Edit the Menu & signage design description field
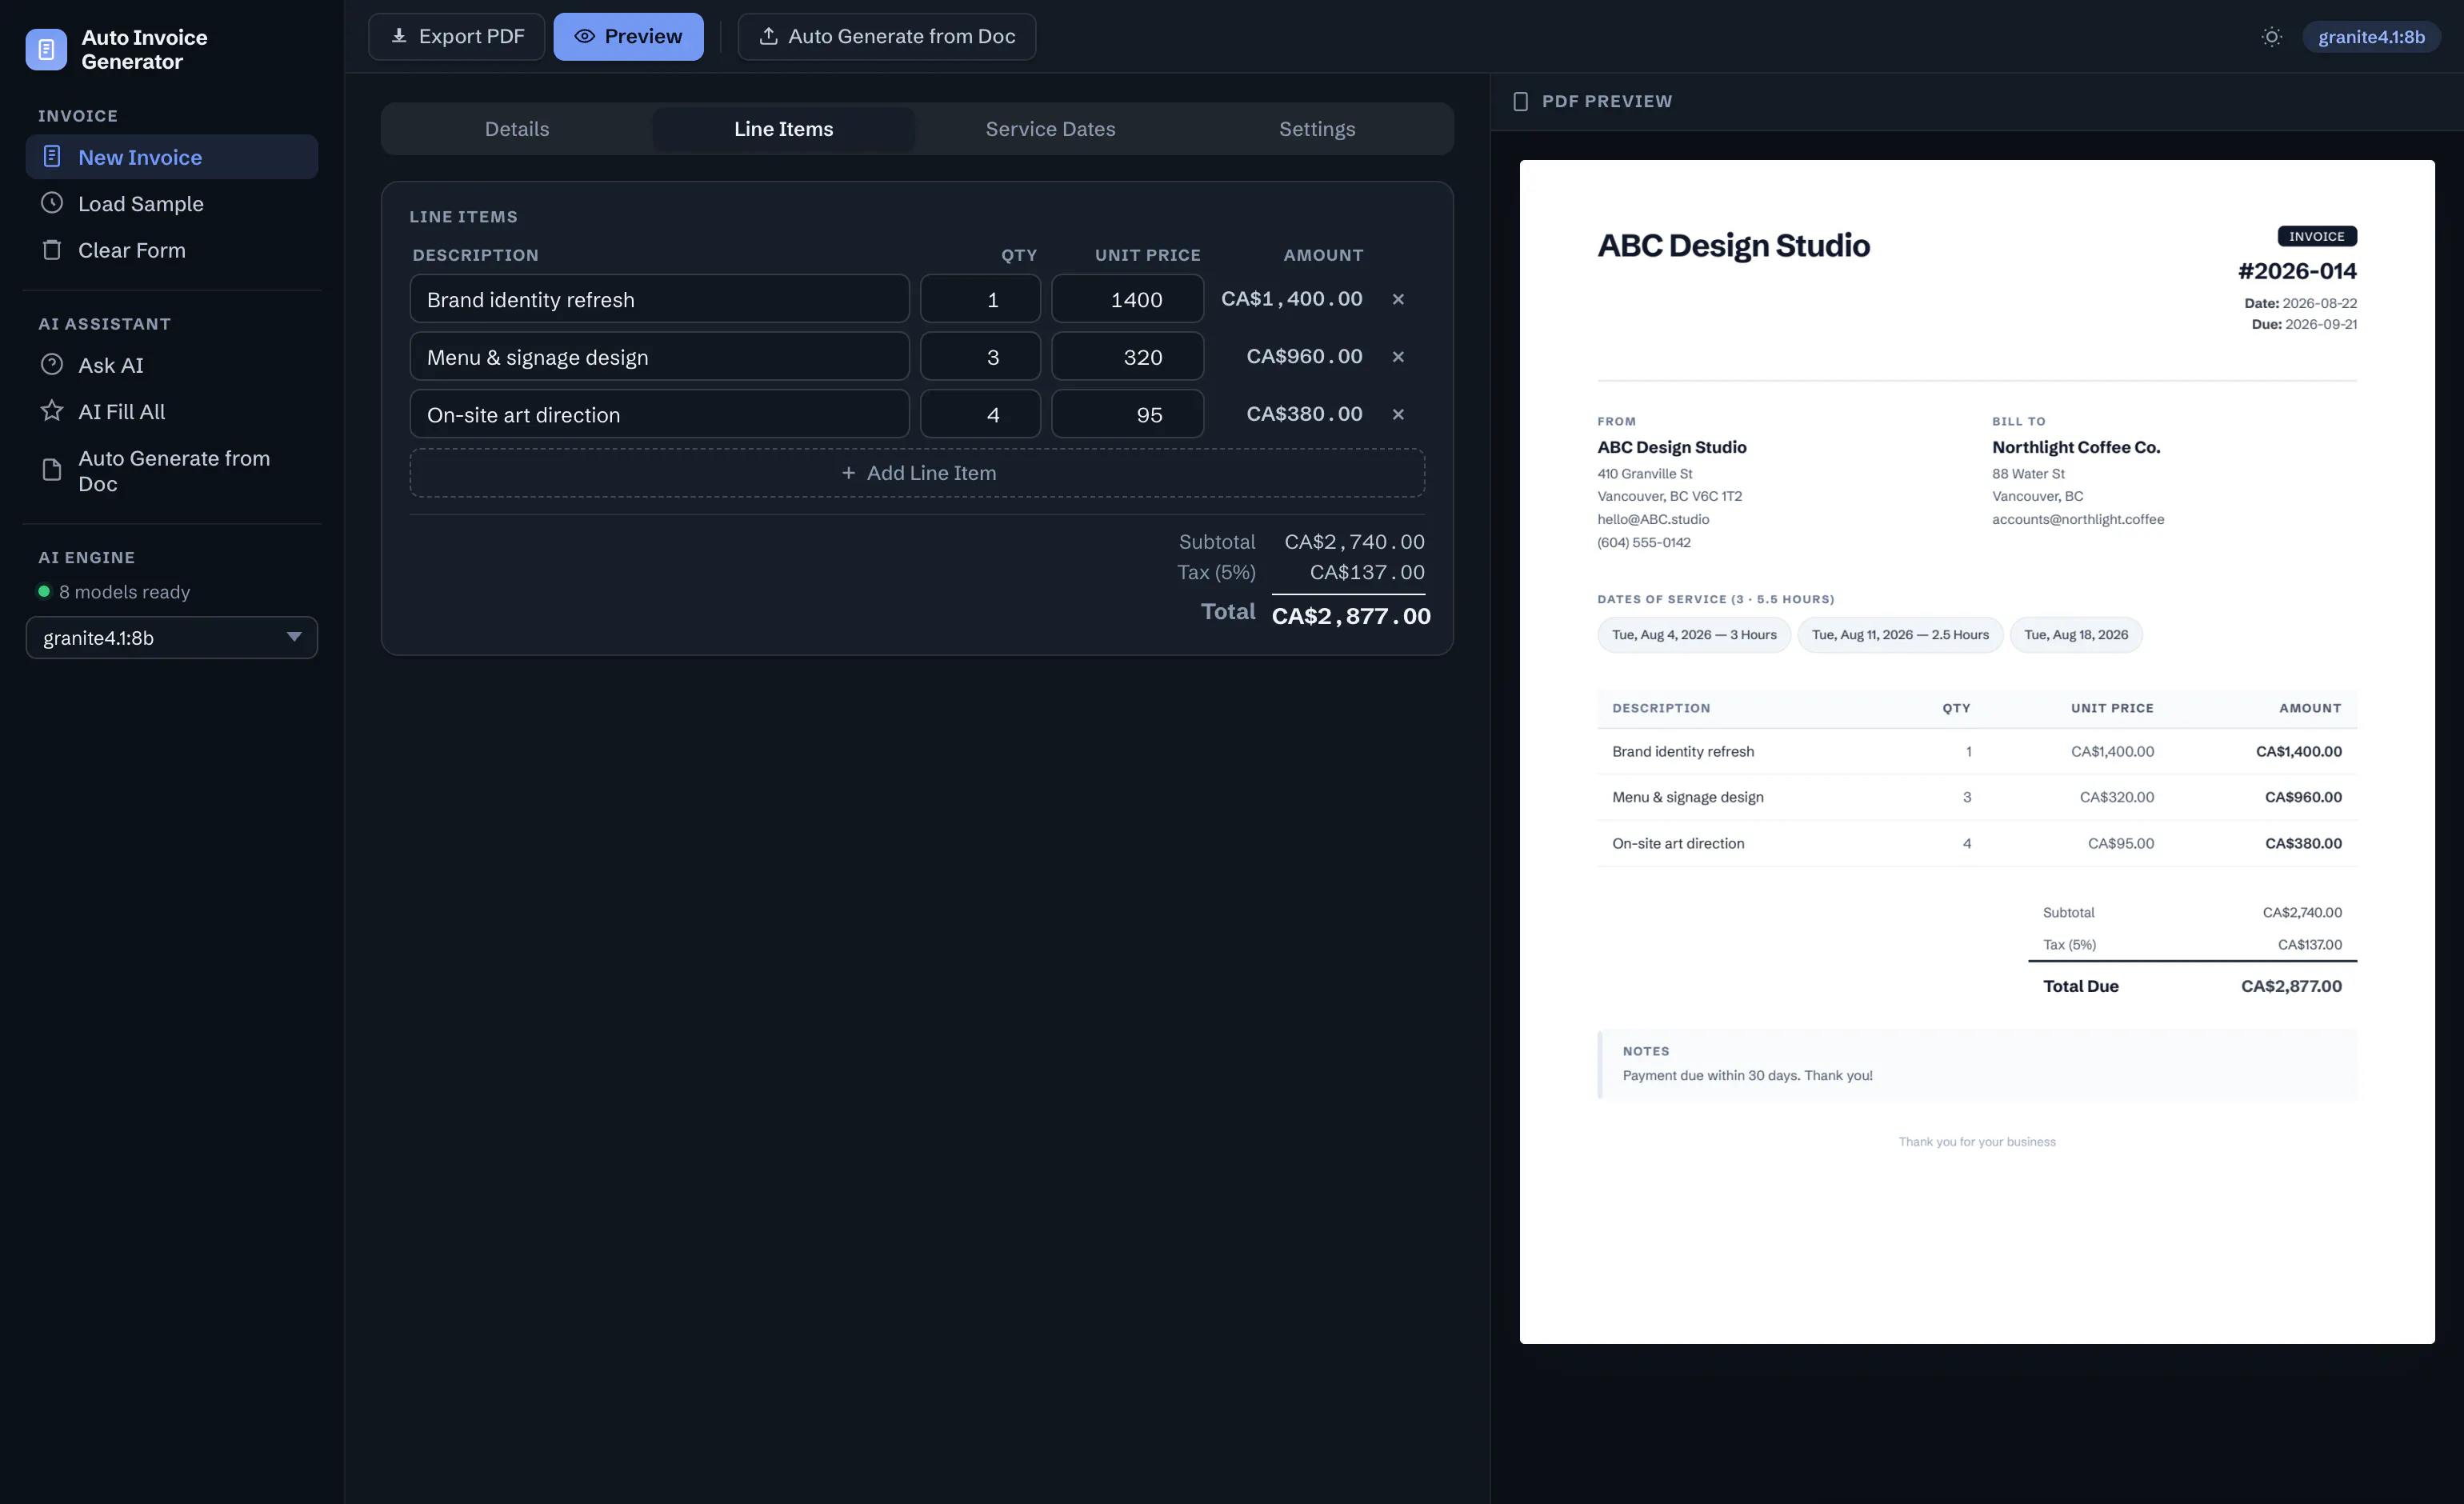Viewport: 2464px width, 1504px height. pos(660,357)
